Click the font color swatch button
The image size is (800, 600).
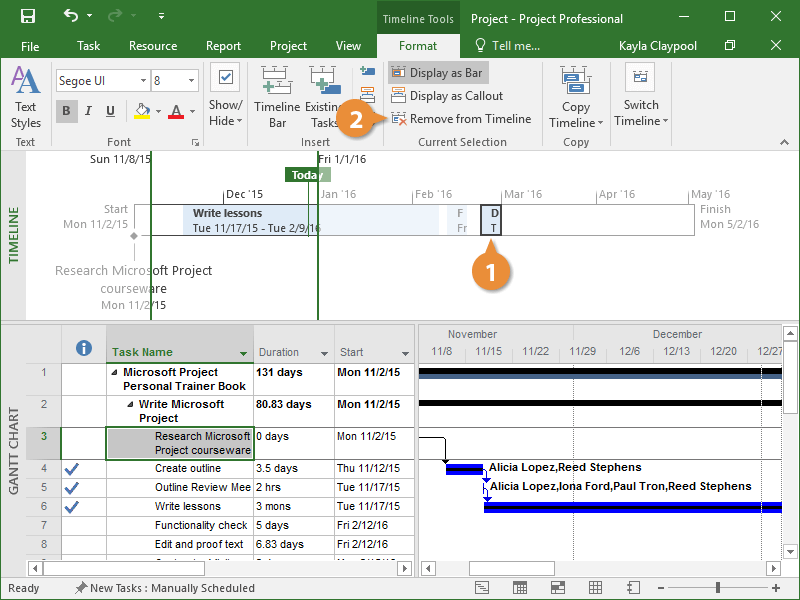coord(177,111)
